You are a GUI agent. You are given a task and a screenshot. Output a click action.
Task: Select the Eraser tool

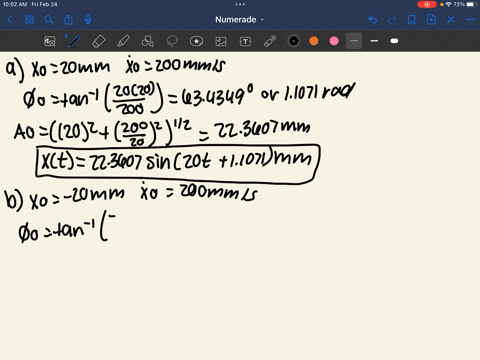(98, 41)
